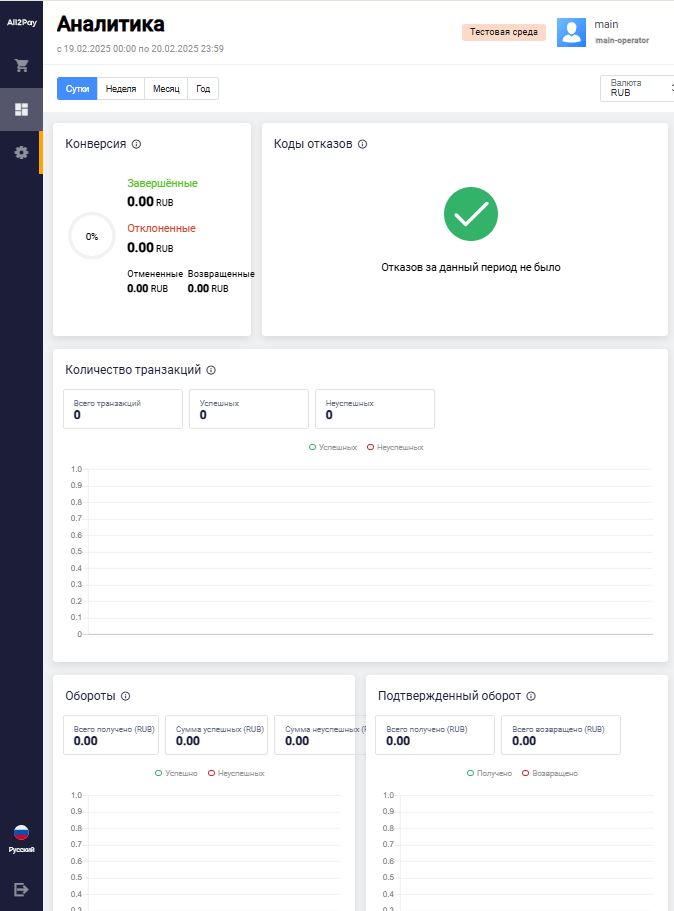The width and height of the screenshot is (674, 911).
Task: Toggle Успешных legend in transactions chart
Action: click(333, 447)
